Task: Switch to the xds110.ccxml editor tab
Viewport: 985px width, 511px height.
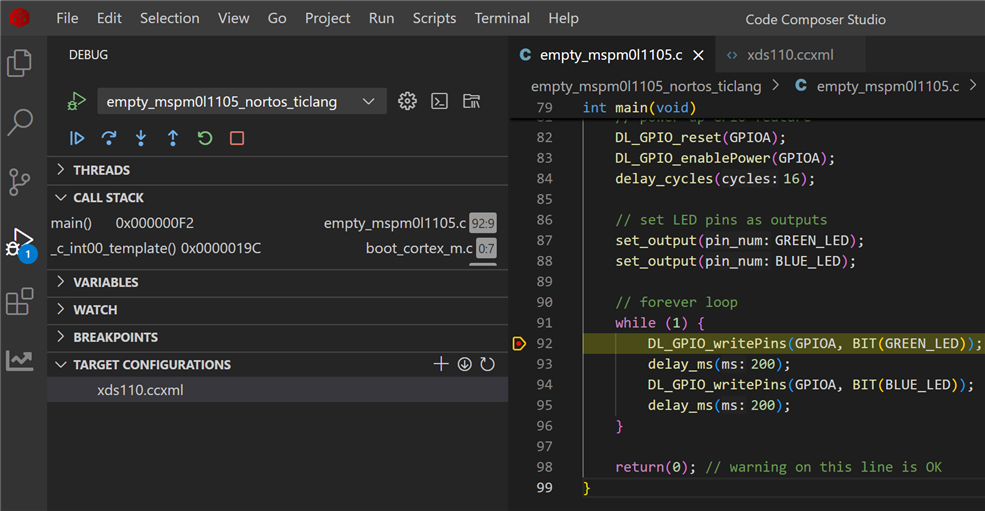Action: (790, 55)
